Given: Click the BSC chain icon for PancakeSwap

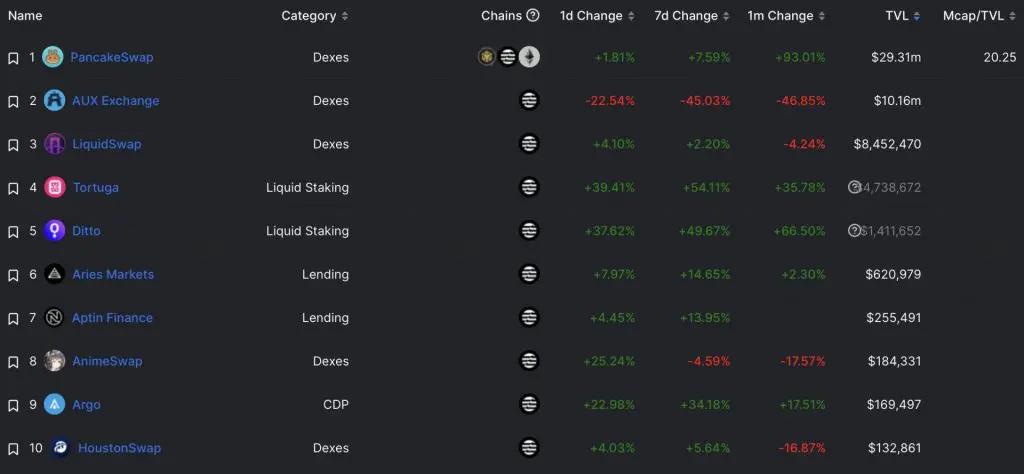Looking at the screenshot, I should [x=487, y=57].
